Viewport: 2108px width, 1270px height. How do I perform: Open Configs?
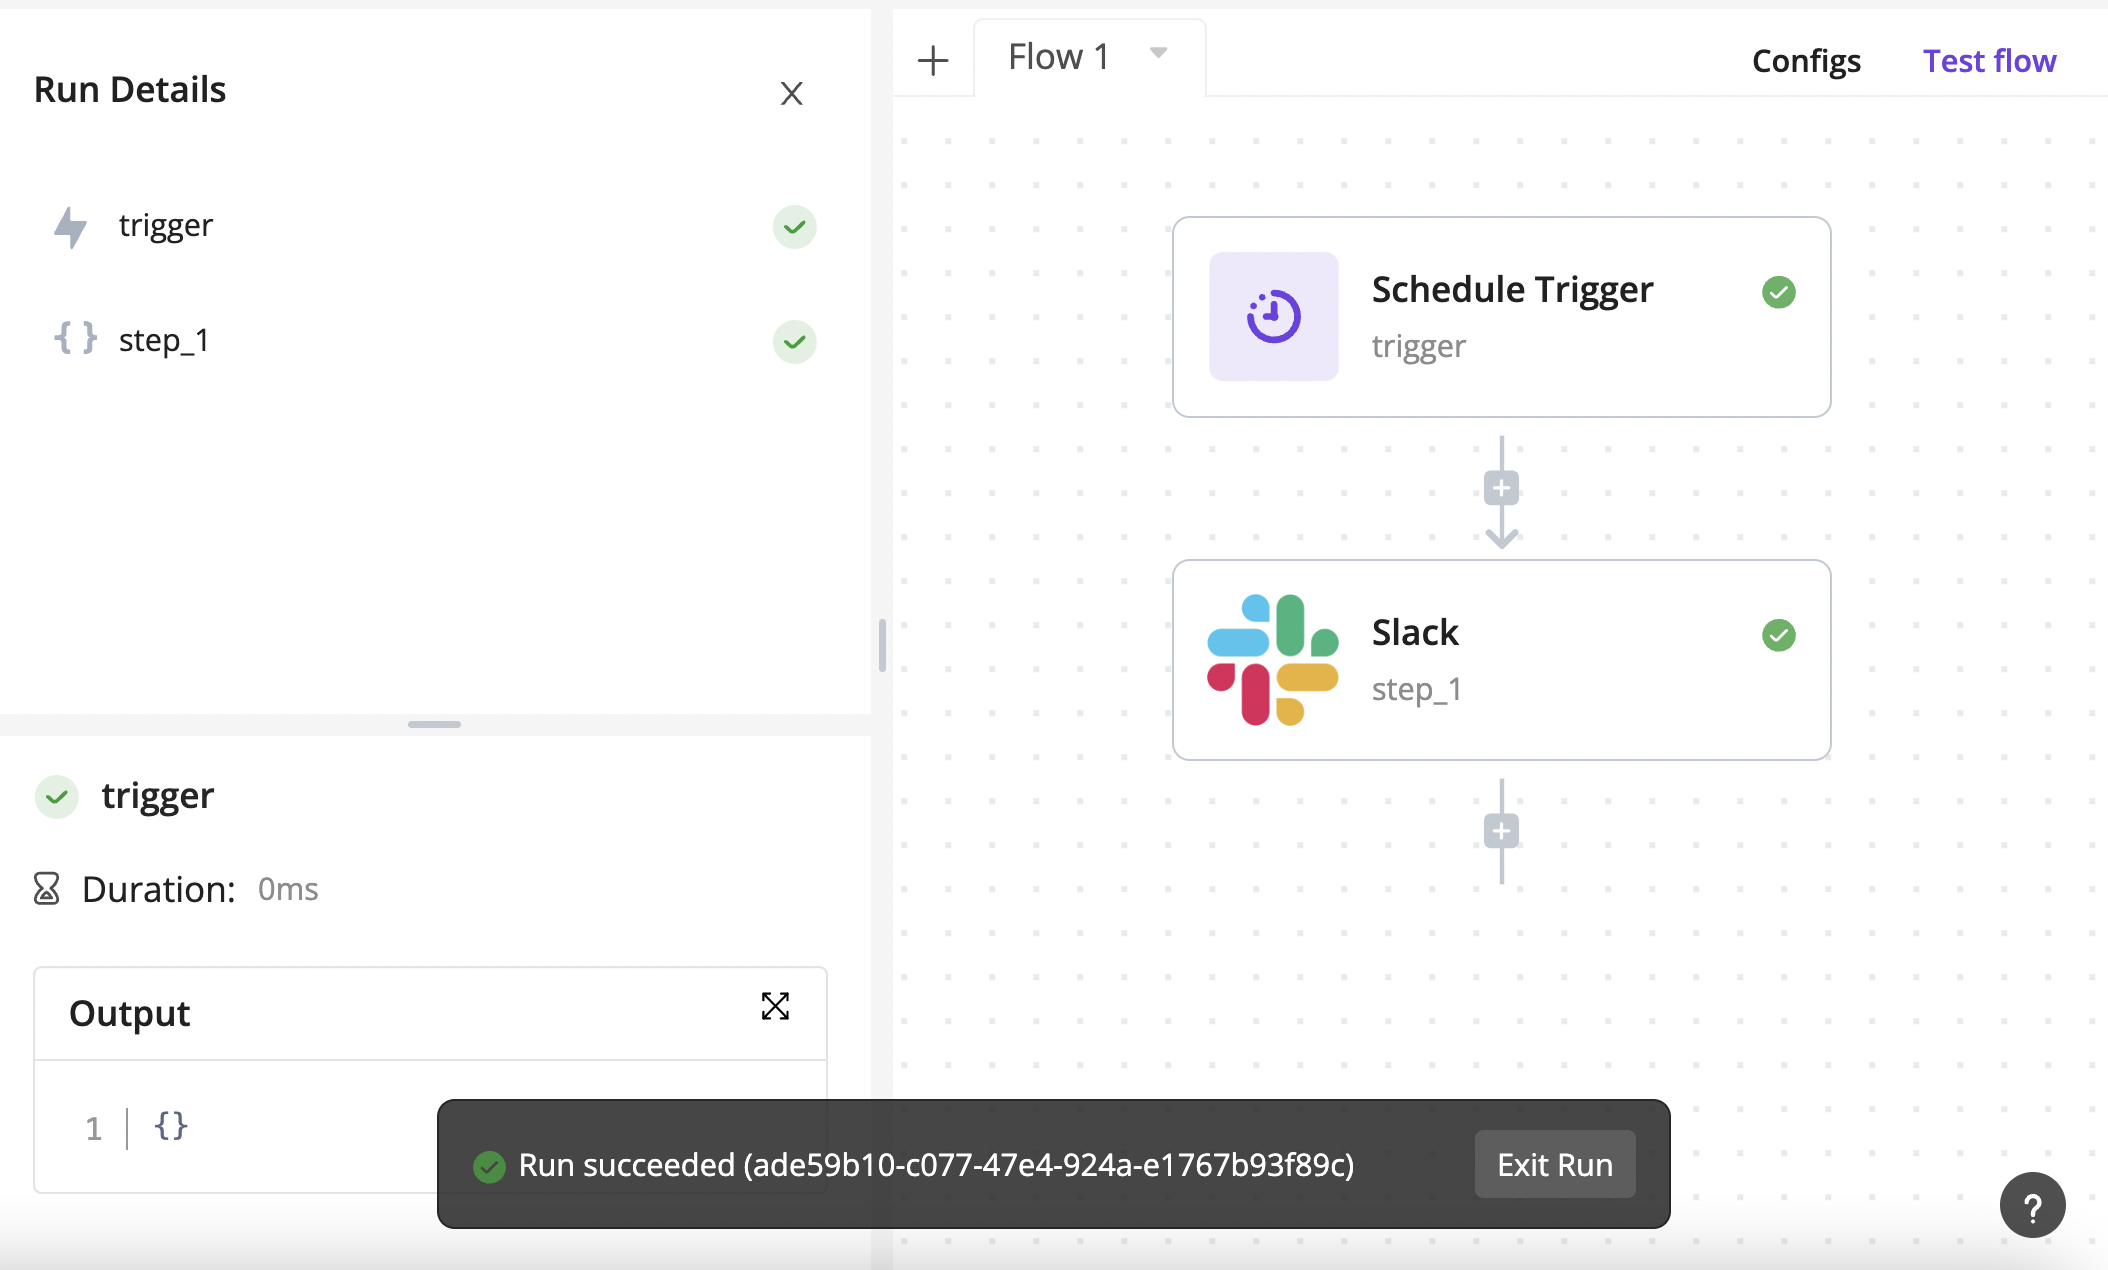pos(1805,61)
